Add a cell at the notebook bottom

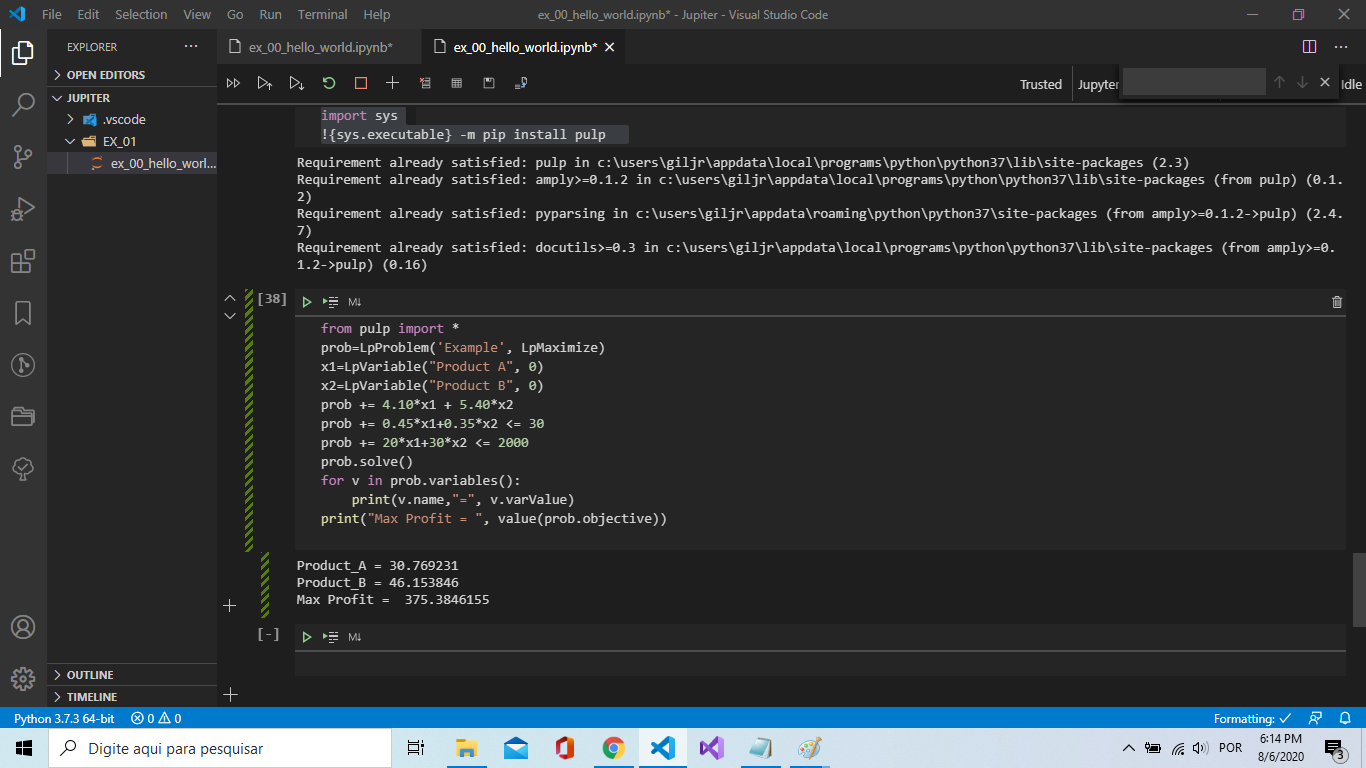point(230,693)
